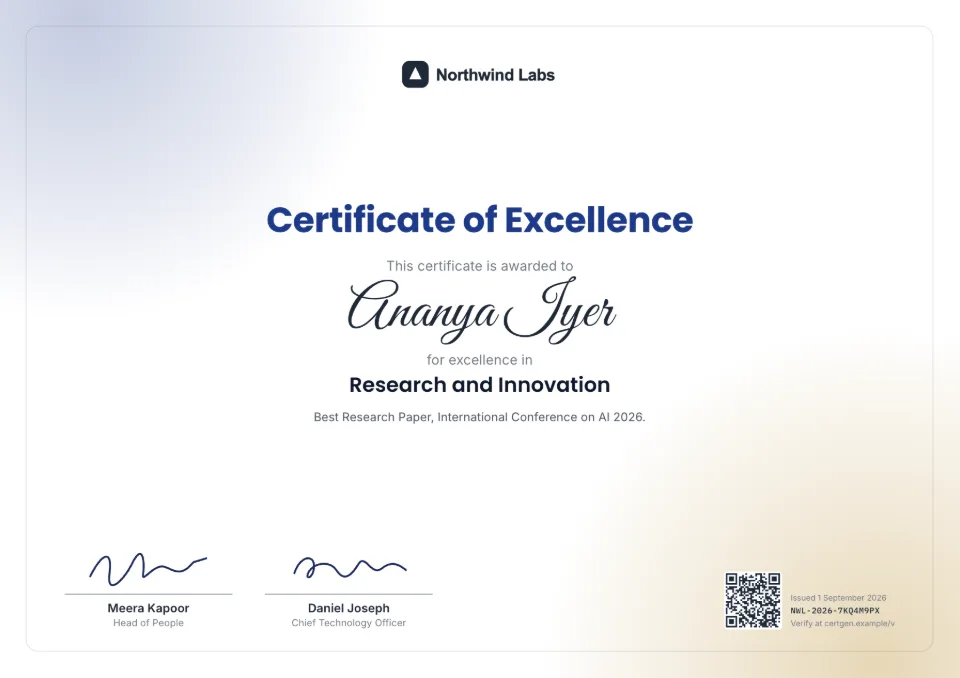Screen dimensions: 960x678
Task: Click the name 'Meera Kapoor'
Action: tap(148, 608)
